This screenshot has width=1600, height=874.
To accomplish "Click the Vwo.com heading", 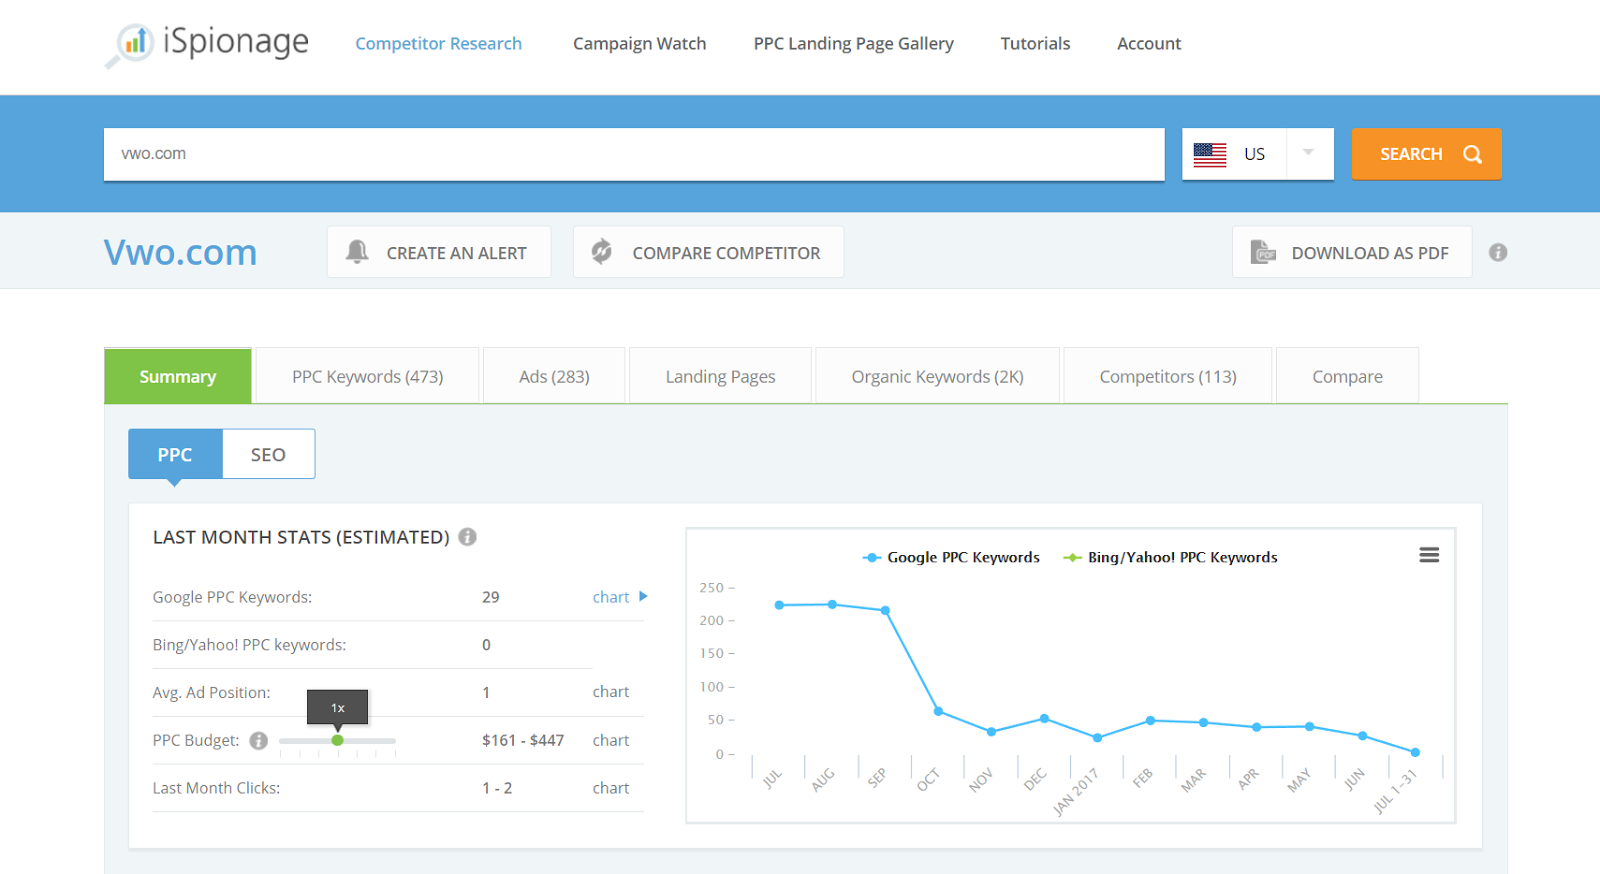I will (181, 252).
